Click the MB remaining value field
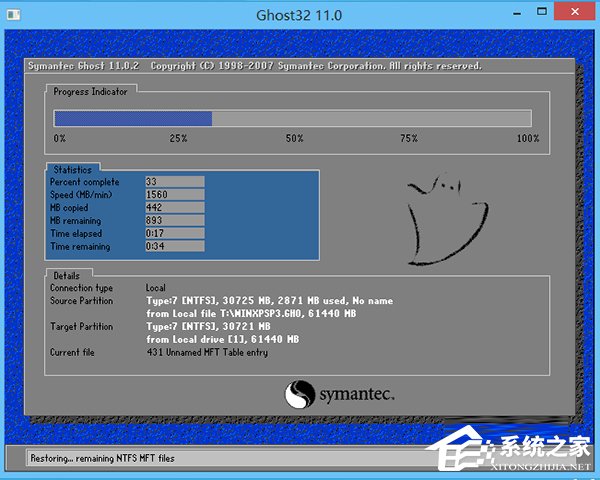The image size is (600, 480). pyautogui.click(x=173, y=221)
